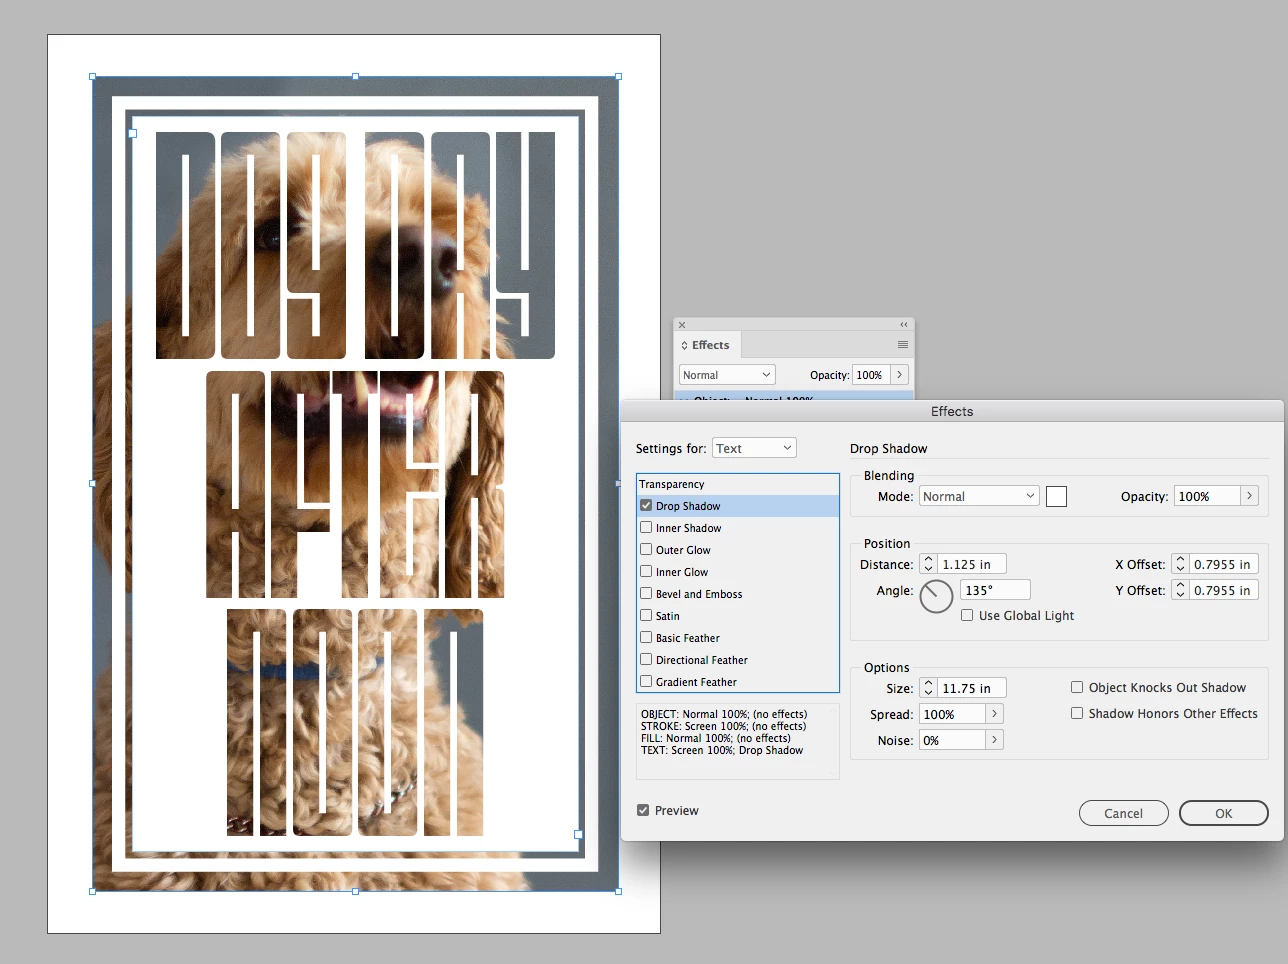Toggle the Drop Shadow effect checkbox
Screen dimensions: 1288x964
pos(646,506)
